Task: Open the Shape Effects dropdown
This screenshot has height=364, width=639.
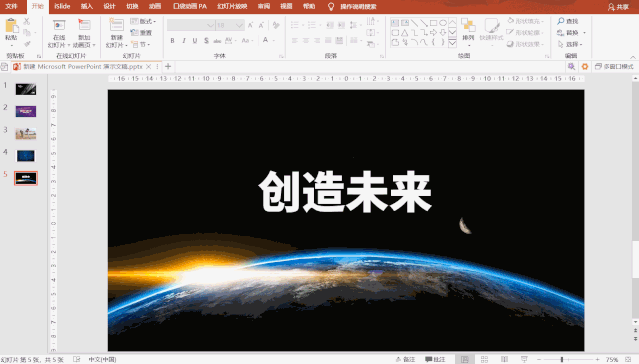Action: (526, 44)
